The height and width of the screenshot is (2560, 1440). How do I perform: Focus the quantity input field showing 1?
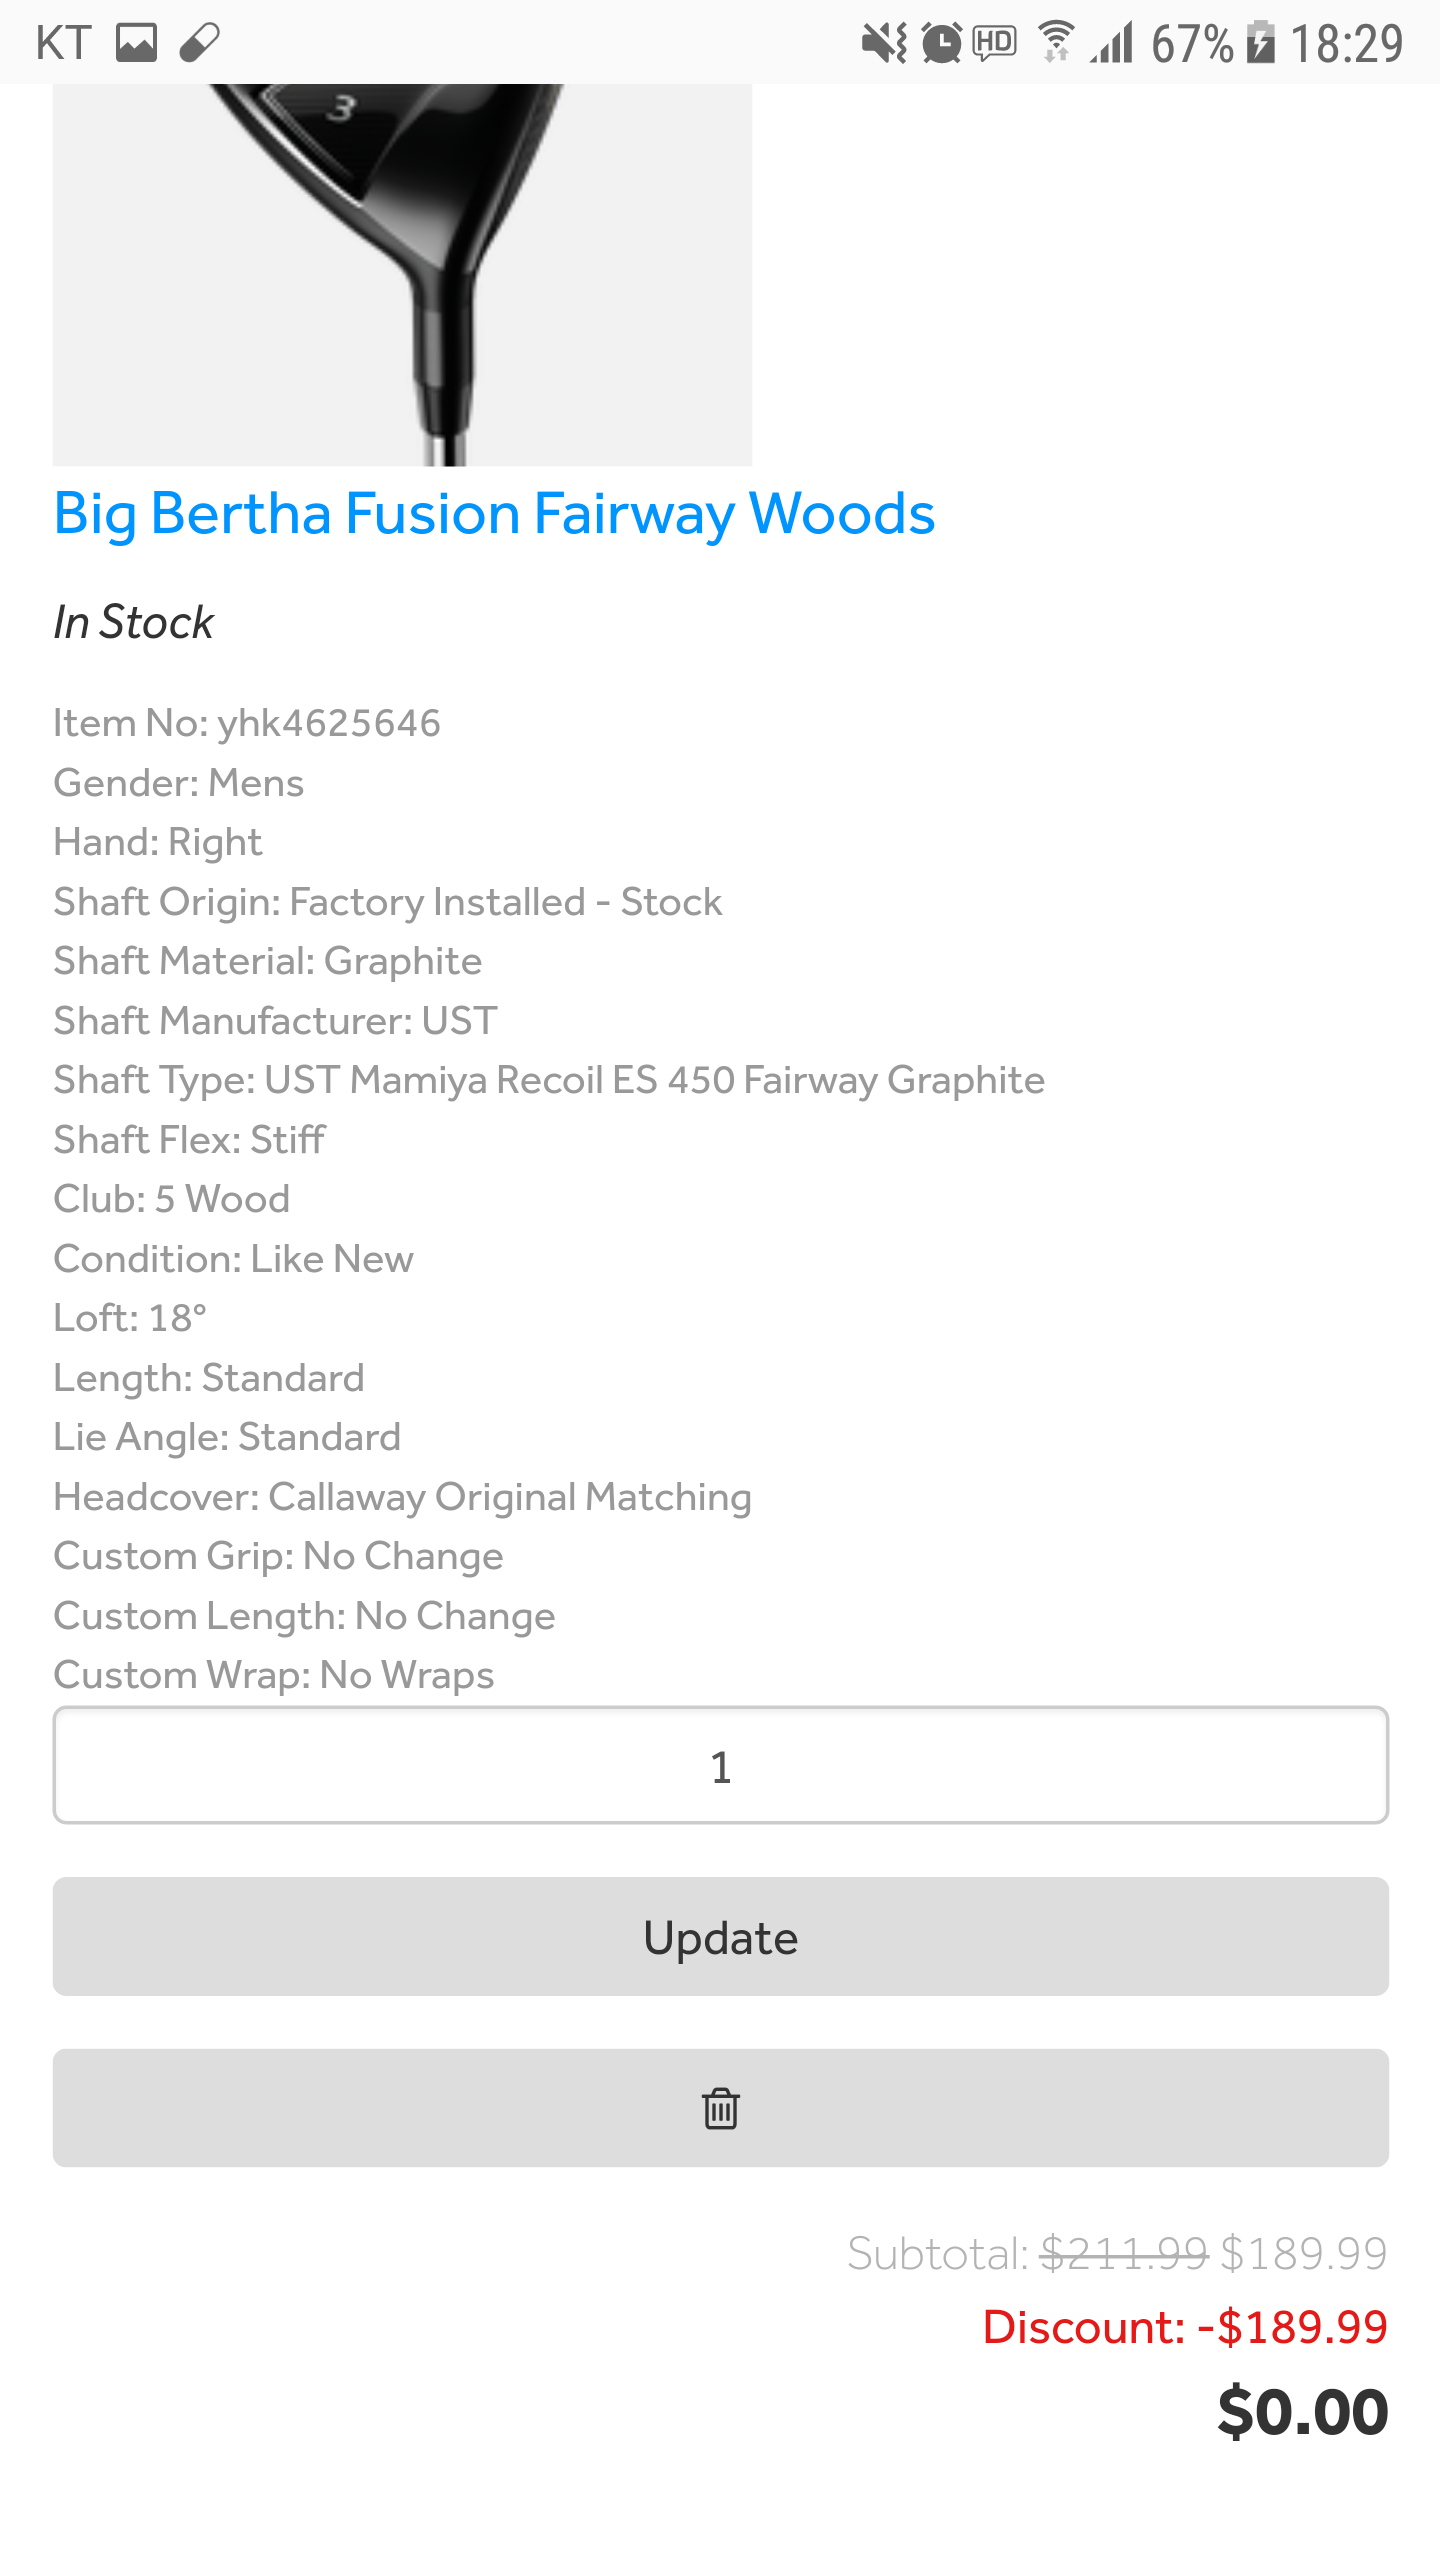point(720,1765)
